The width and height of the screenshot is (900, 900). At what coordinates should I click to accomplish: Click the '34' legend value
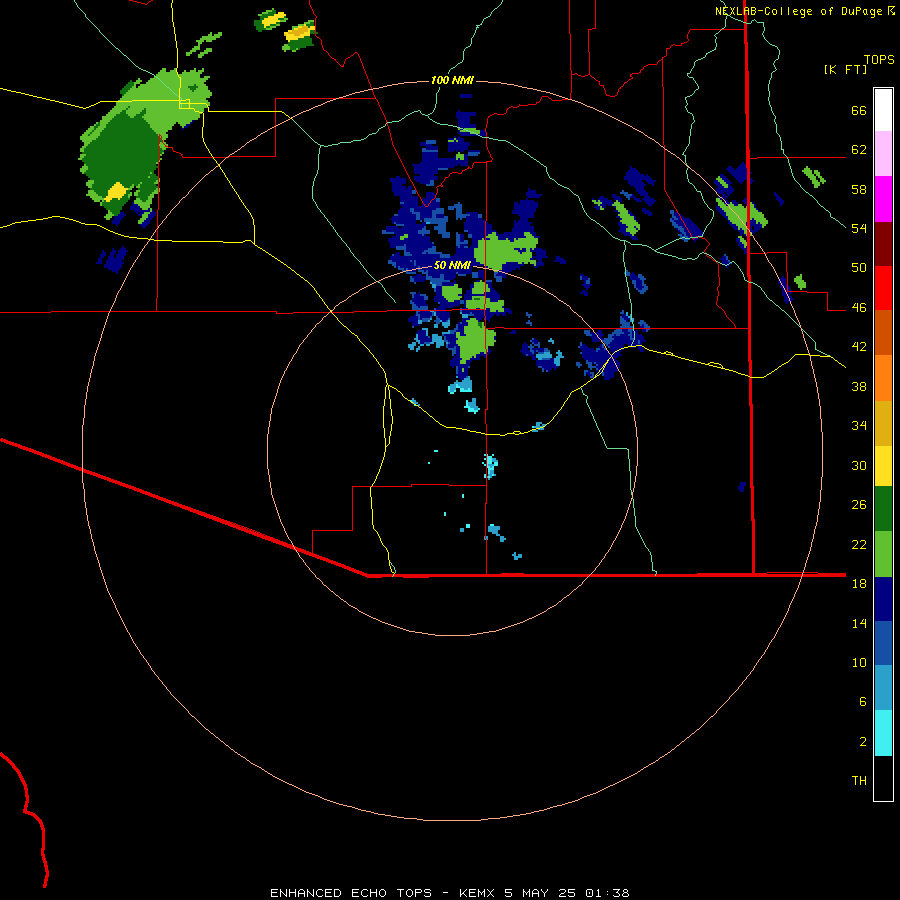pyautogui.click(x=859, y=426)
